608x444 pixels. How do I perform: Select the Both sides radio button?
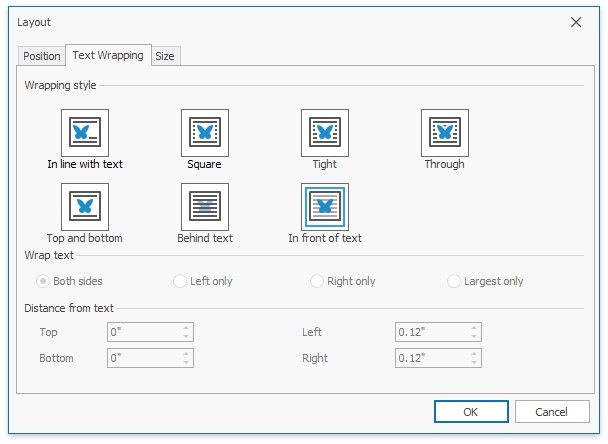tap(42, 281)
